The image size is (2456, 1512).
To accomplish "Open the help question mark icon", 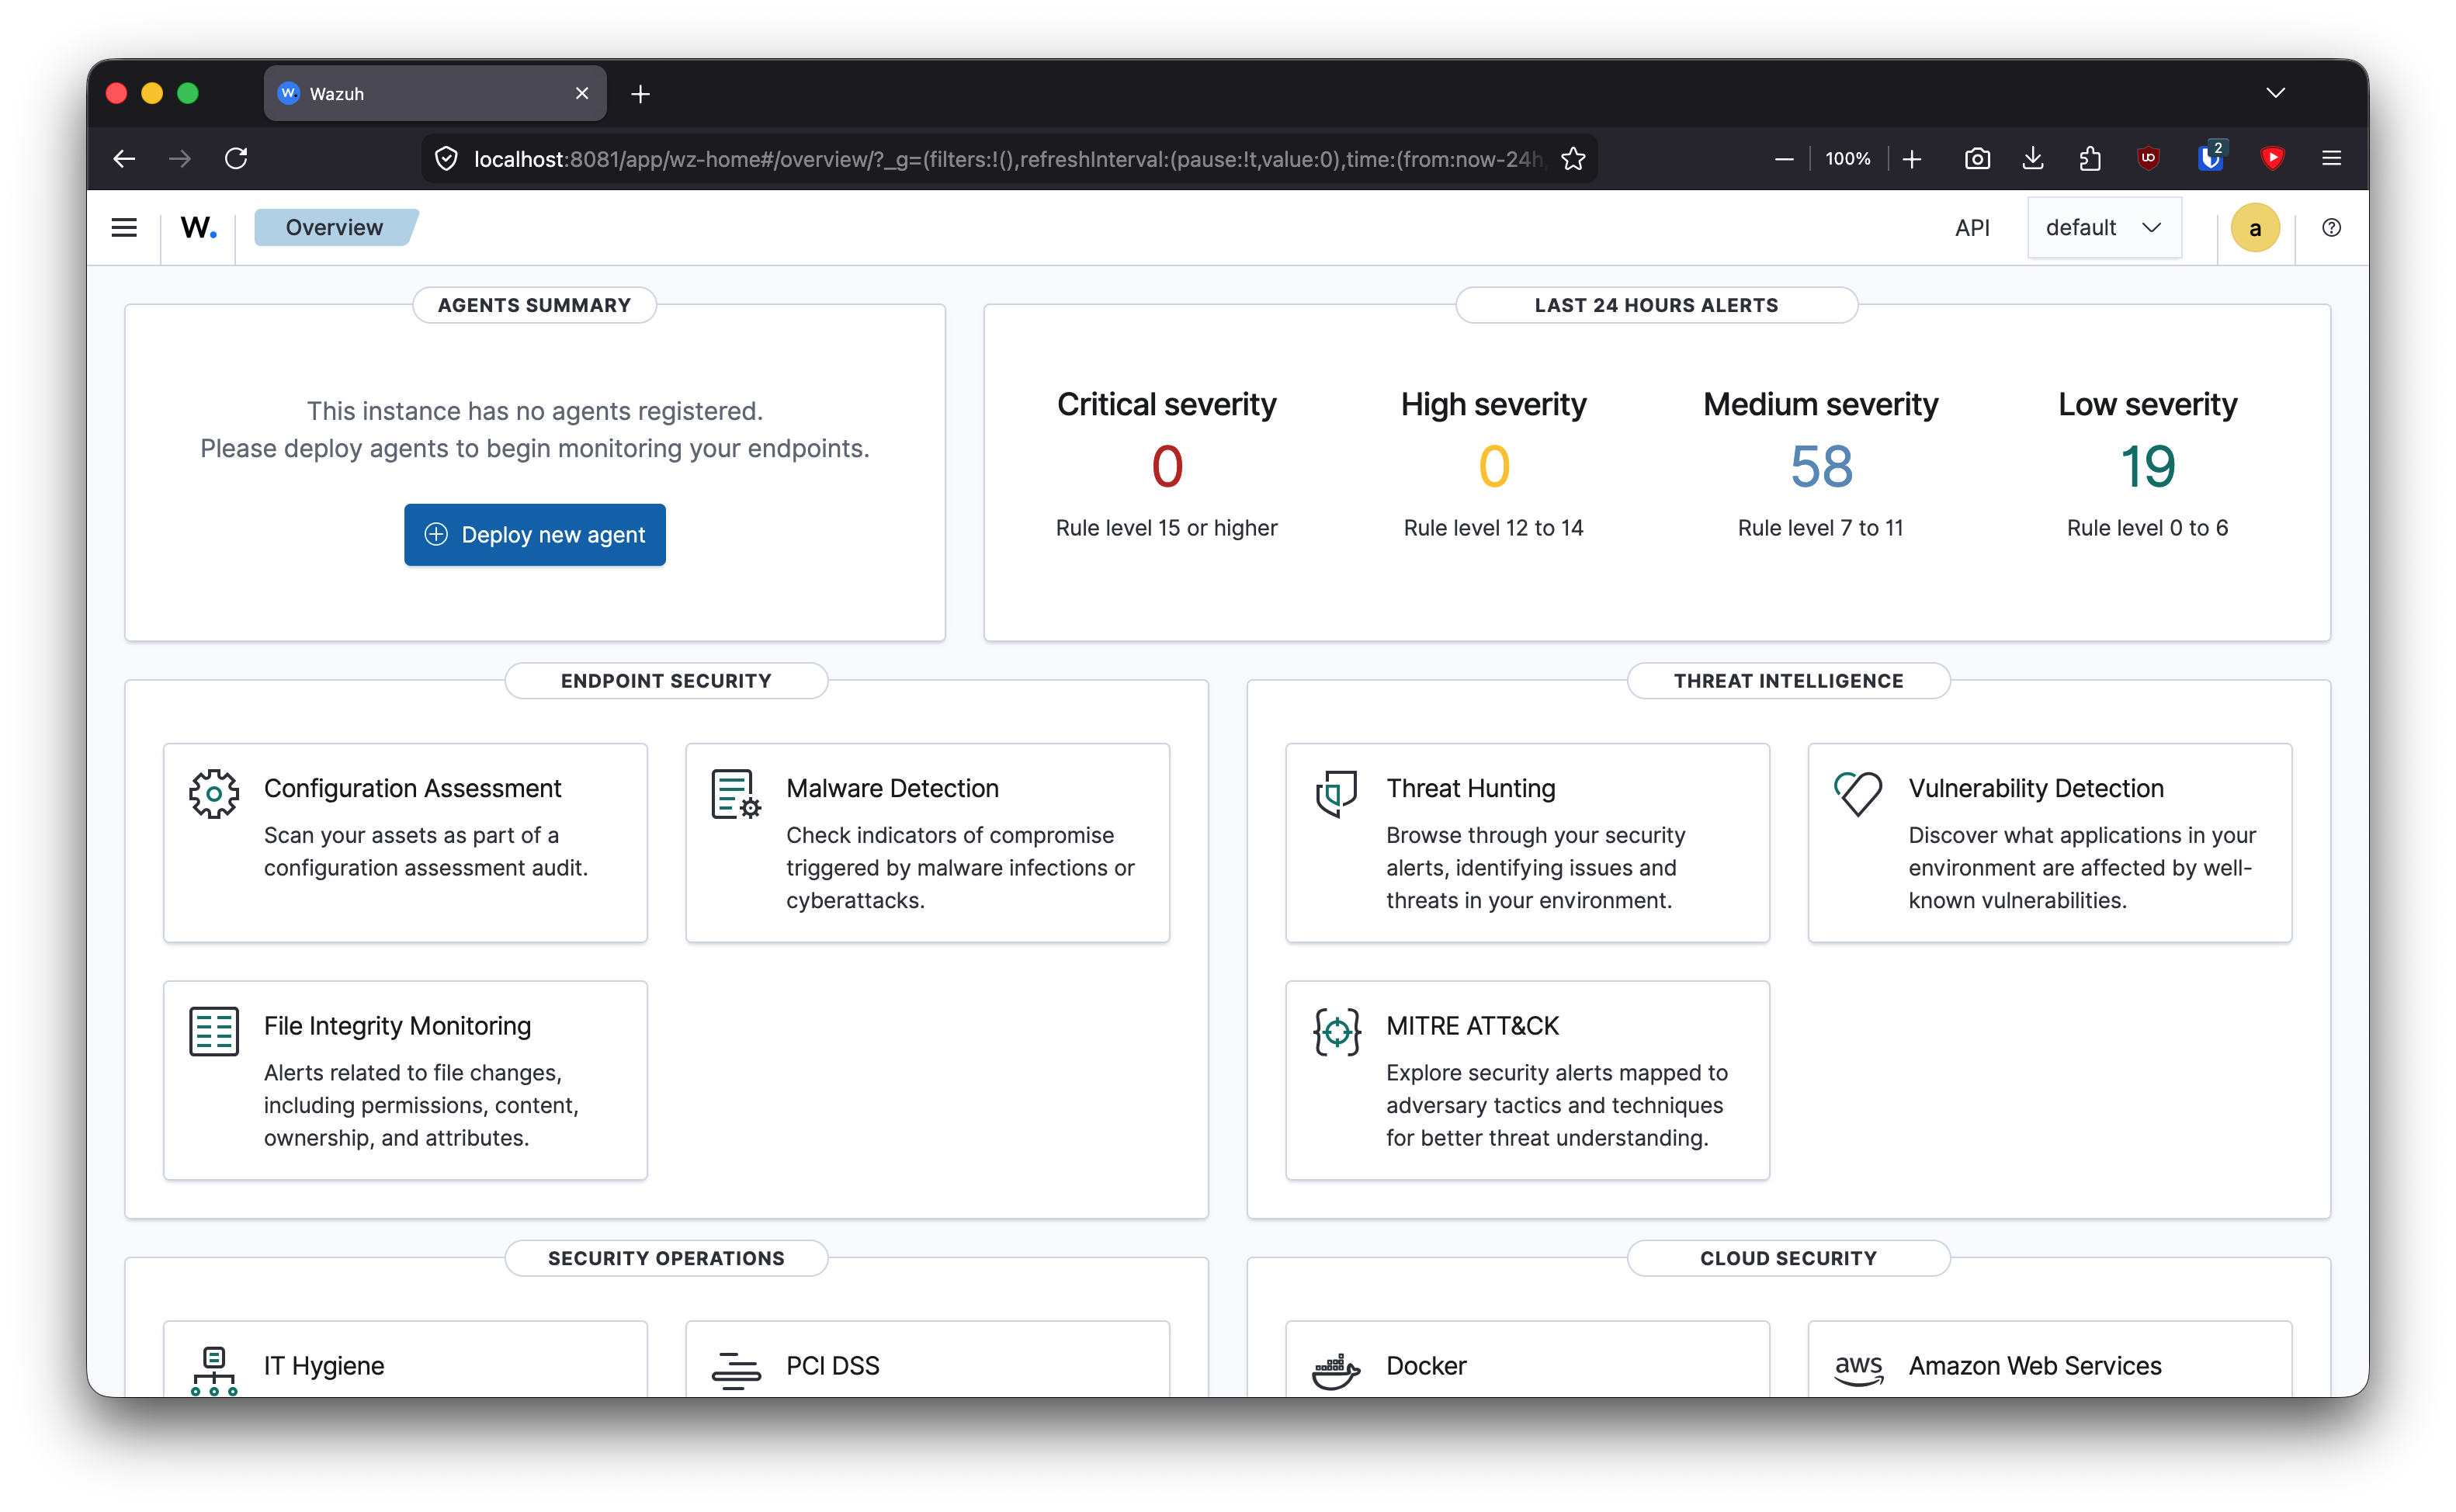I will (x=2331, y=228).
